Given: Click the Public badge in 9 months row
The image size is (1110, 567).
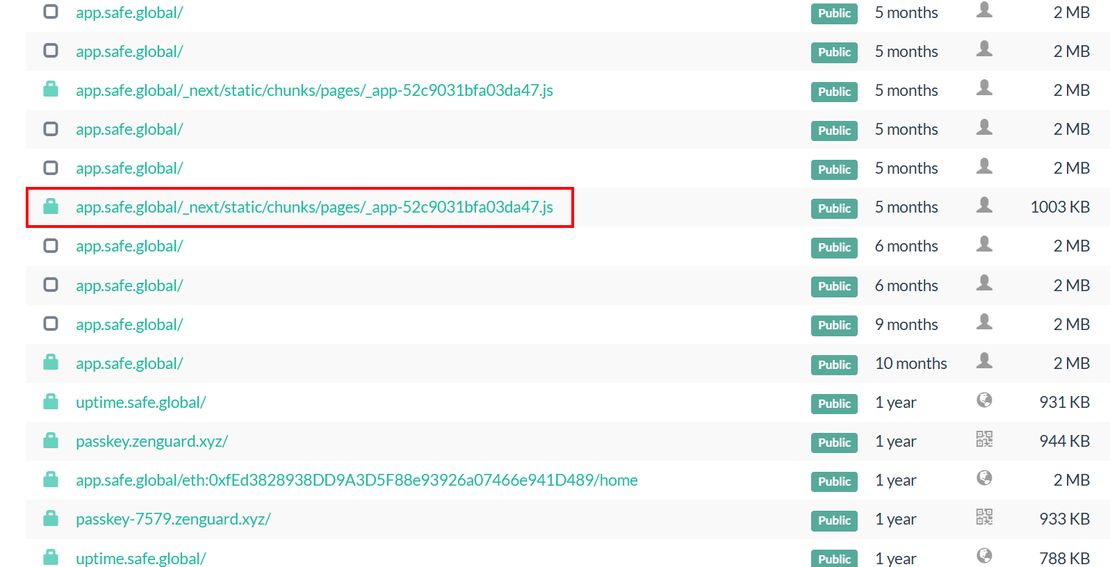Looking at the screenshot, I should pyautogui.click(x=834, y=325).
